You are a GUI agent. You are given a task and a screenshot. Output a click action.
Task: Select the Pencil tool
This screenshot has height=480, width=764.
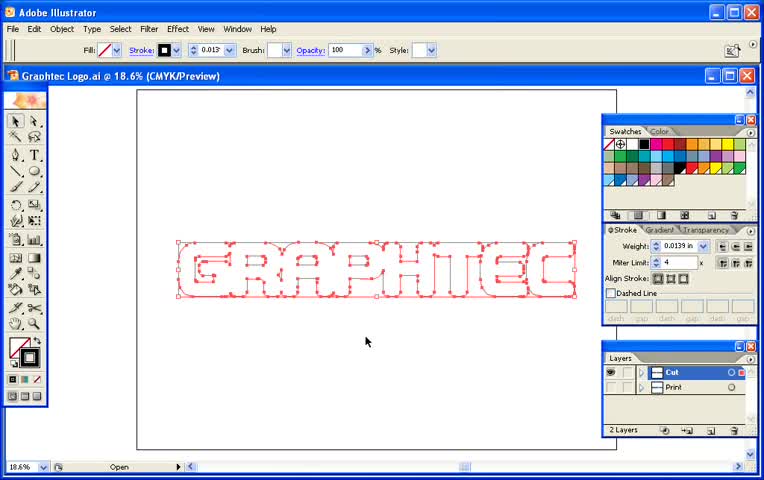(x=34, y=187)
